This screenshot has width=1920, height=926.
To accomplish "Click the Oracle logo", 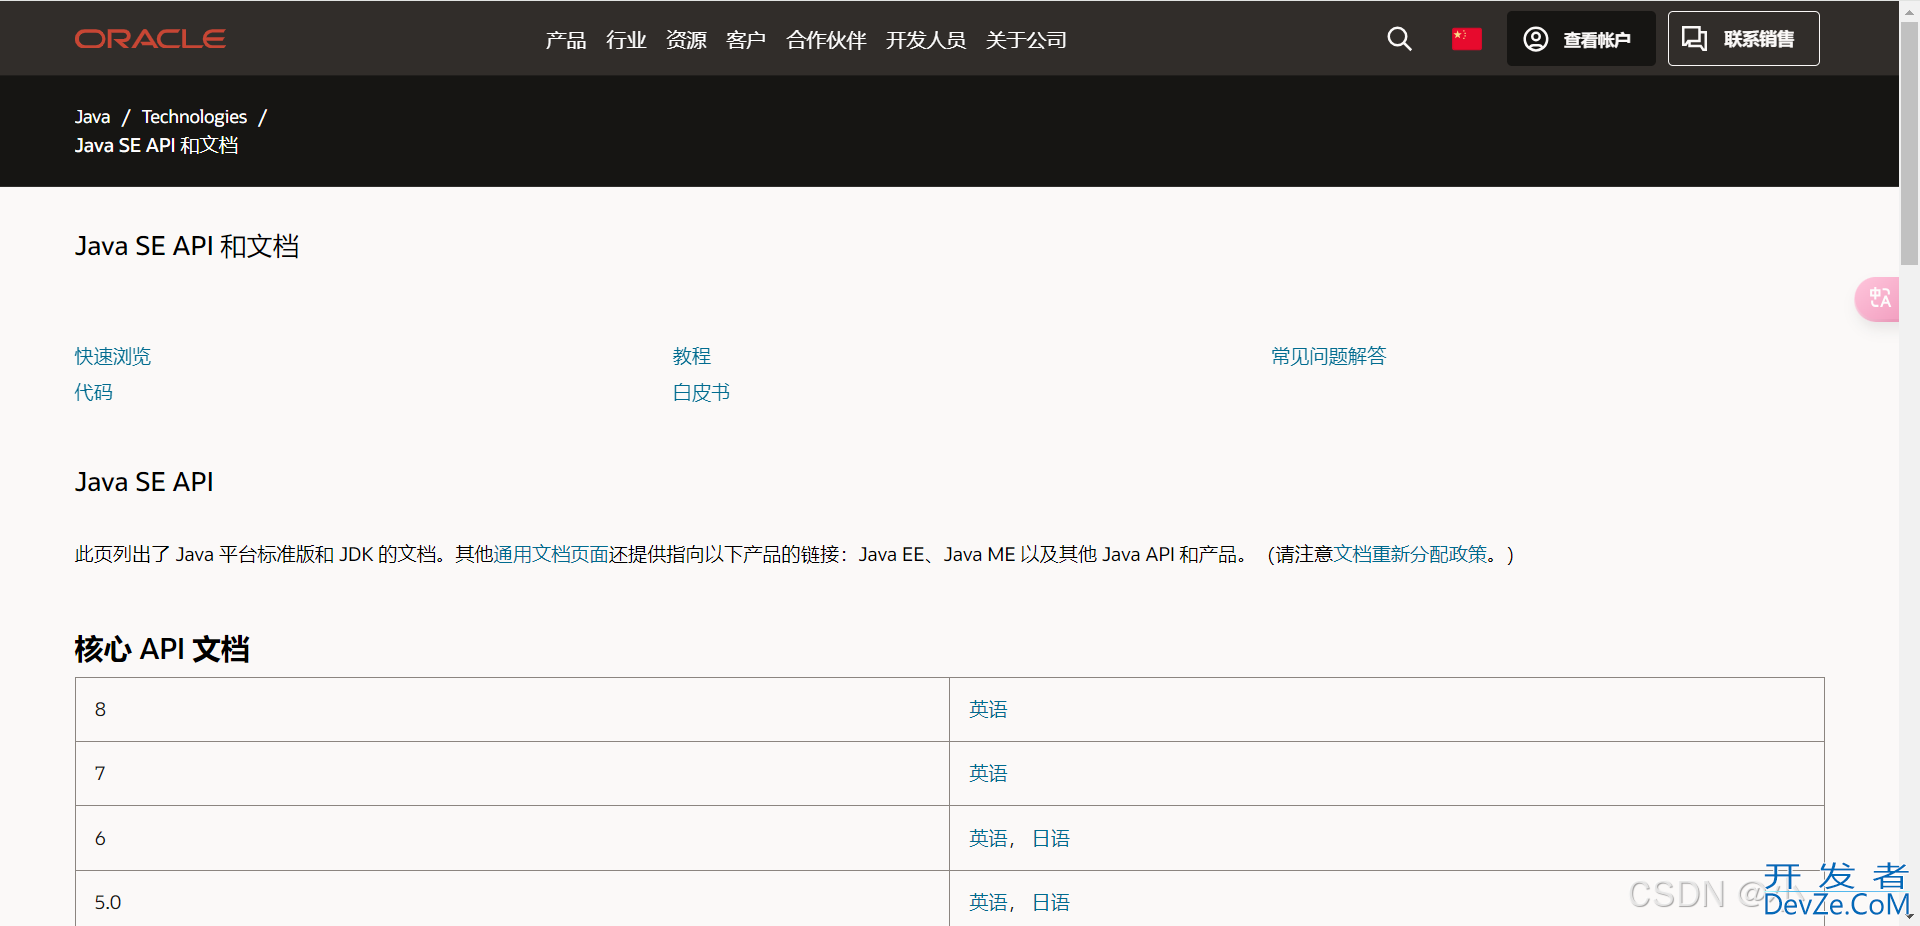I will (x=150, y=39).
